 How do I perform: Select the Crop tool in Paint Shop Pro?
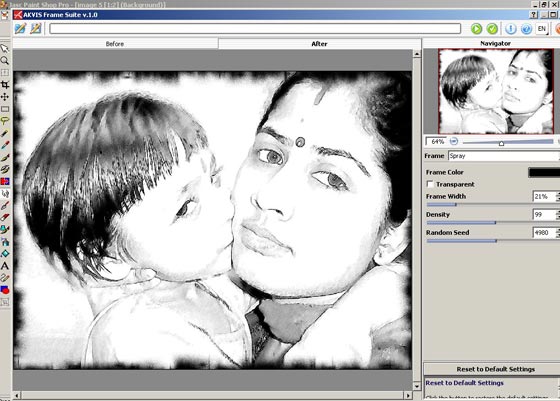(5, 85)
